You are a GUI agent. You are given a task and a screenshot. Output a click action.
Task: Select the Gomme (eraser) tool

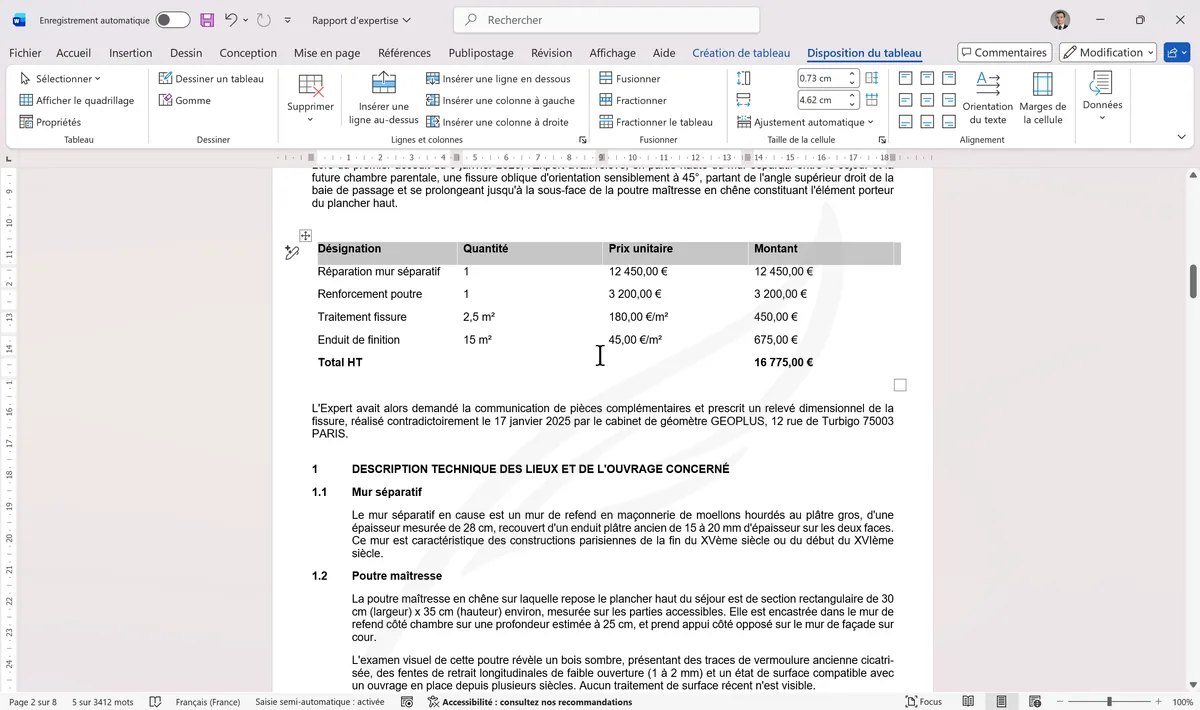tap(183, 100)
